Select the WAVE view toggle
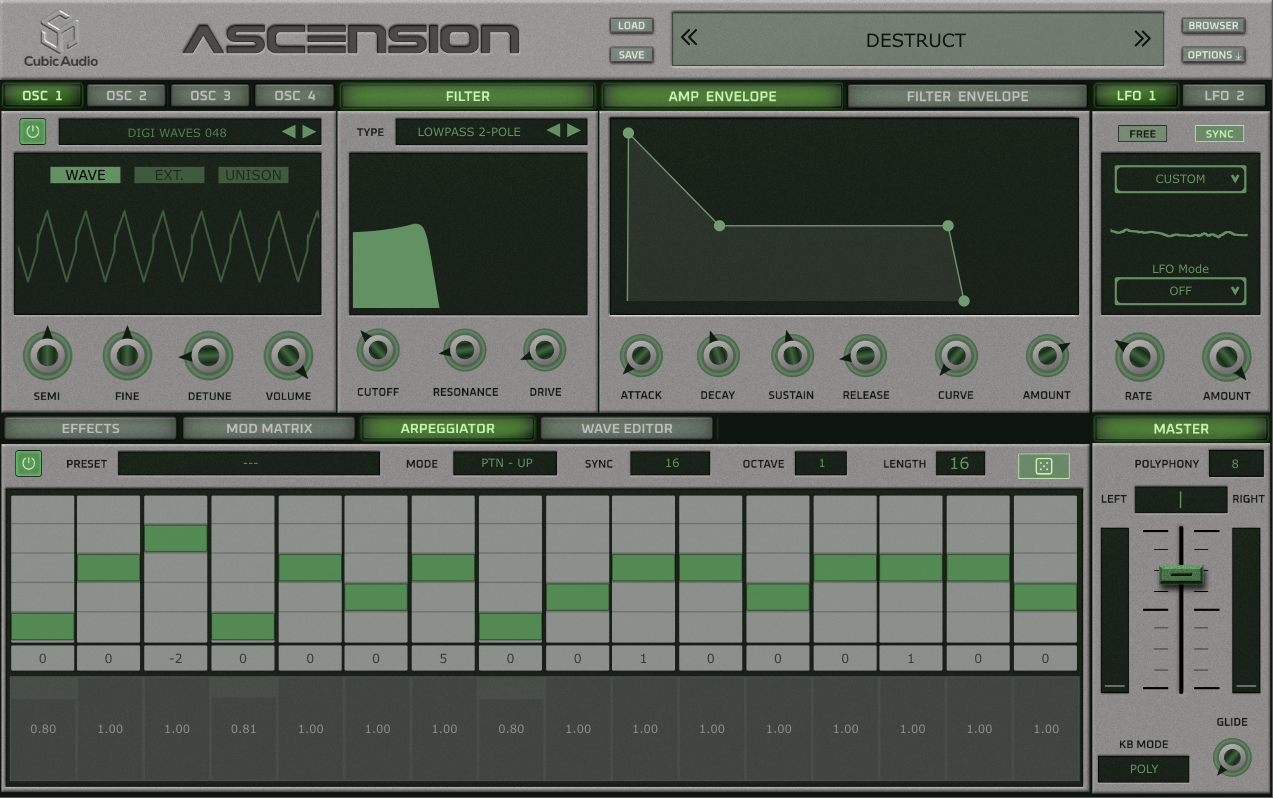The height and width of the screenshot is (798, 1273). tap(85, 175)
